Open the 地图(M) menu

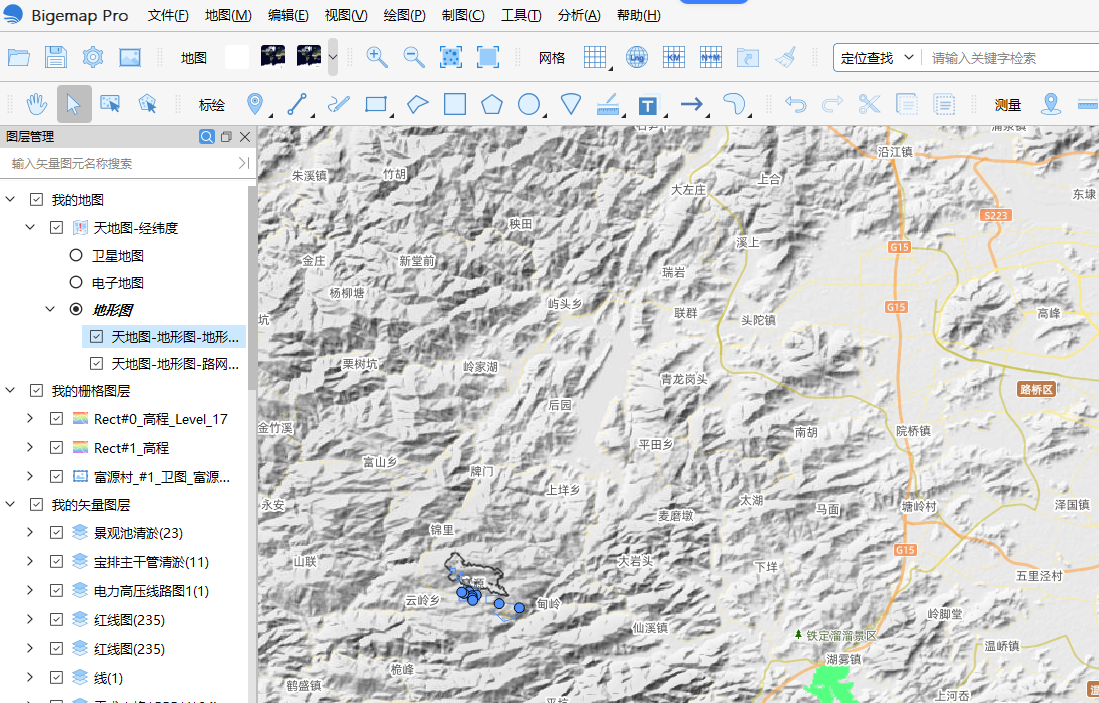pos(228,15)
